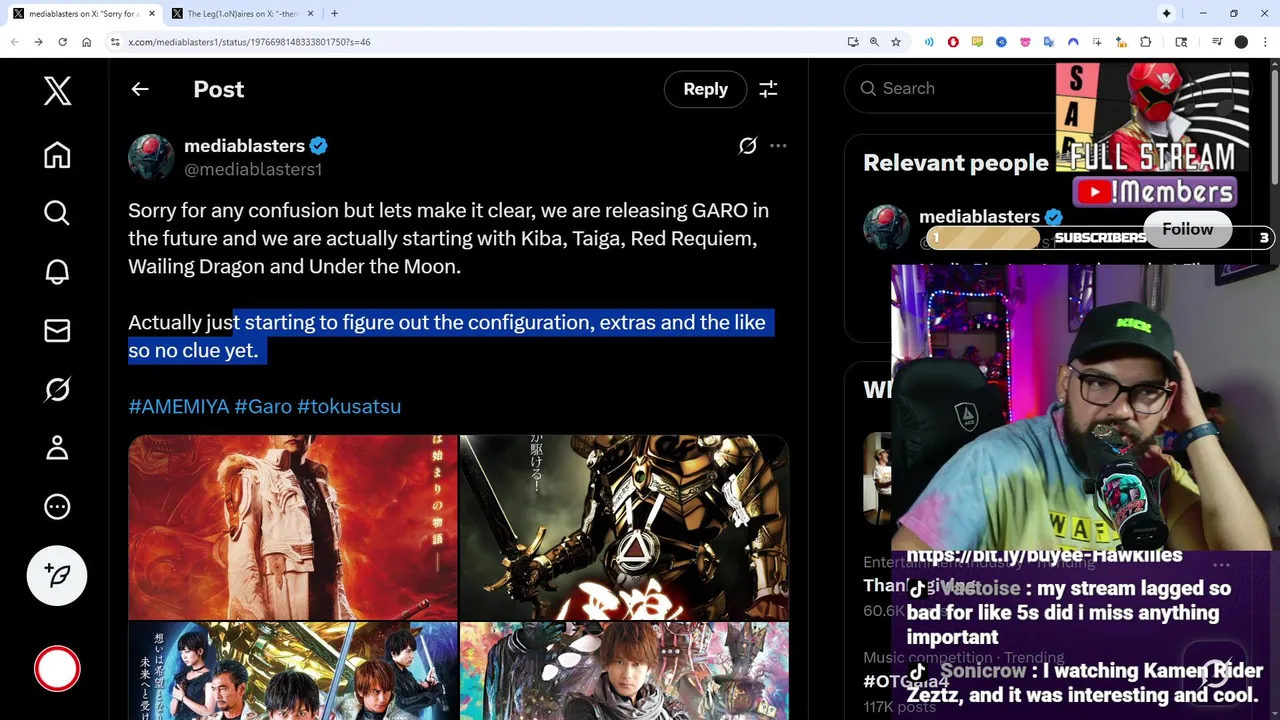This screenshot has height=720, width=1280.
Task: Open the golden armor poster image
Action: pyautogui.click(x=624, y=527)
